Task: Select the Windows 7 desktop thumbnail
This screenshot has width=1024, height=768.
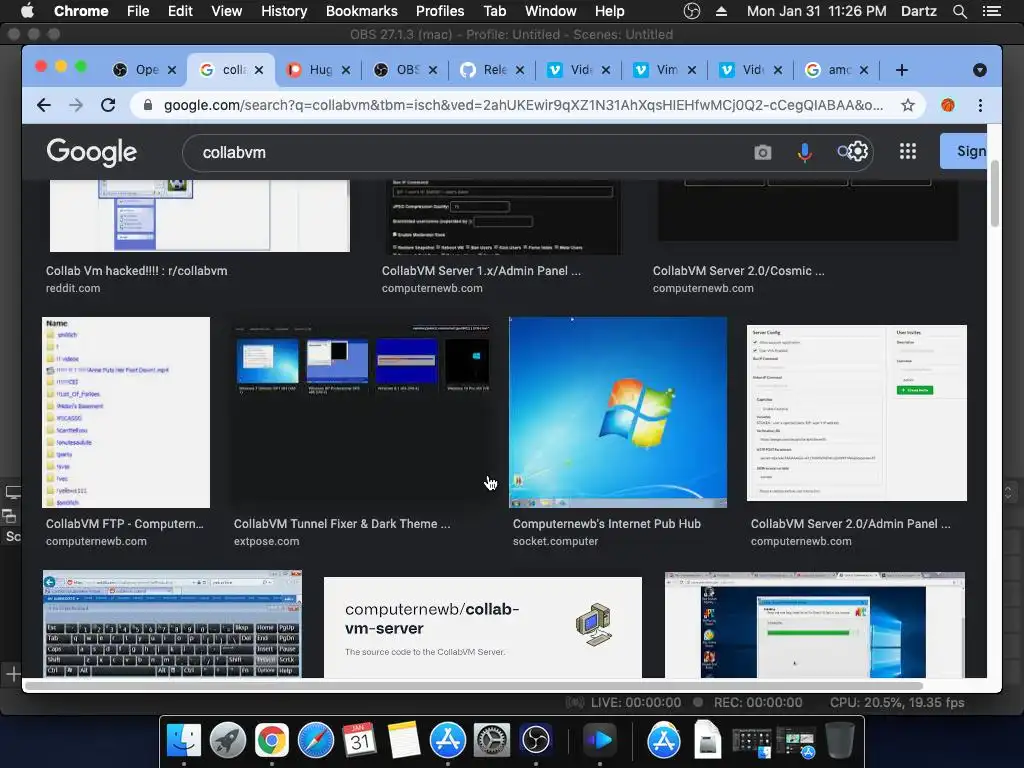Action: [x=618, y=412]
